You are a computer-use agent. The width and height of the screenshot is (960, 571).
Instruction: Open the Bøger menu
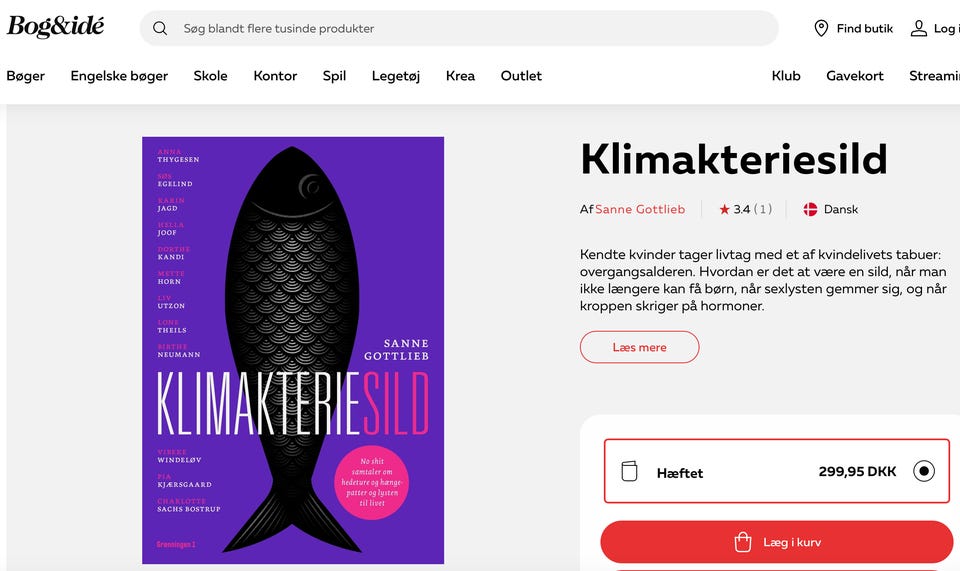(x=25, y=76)
